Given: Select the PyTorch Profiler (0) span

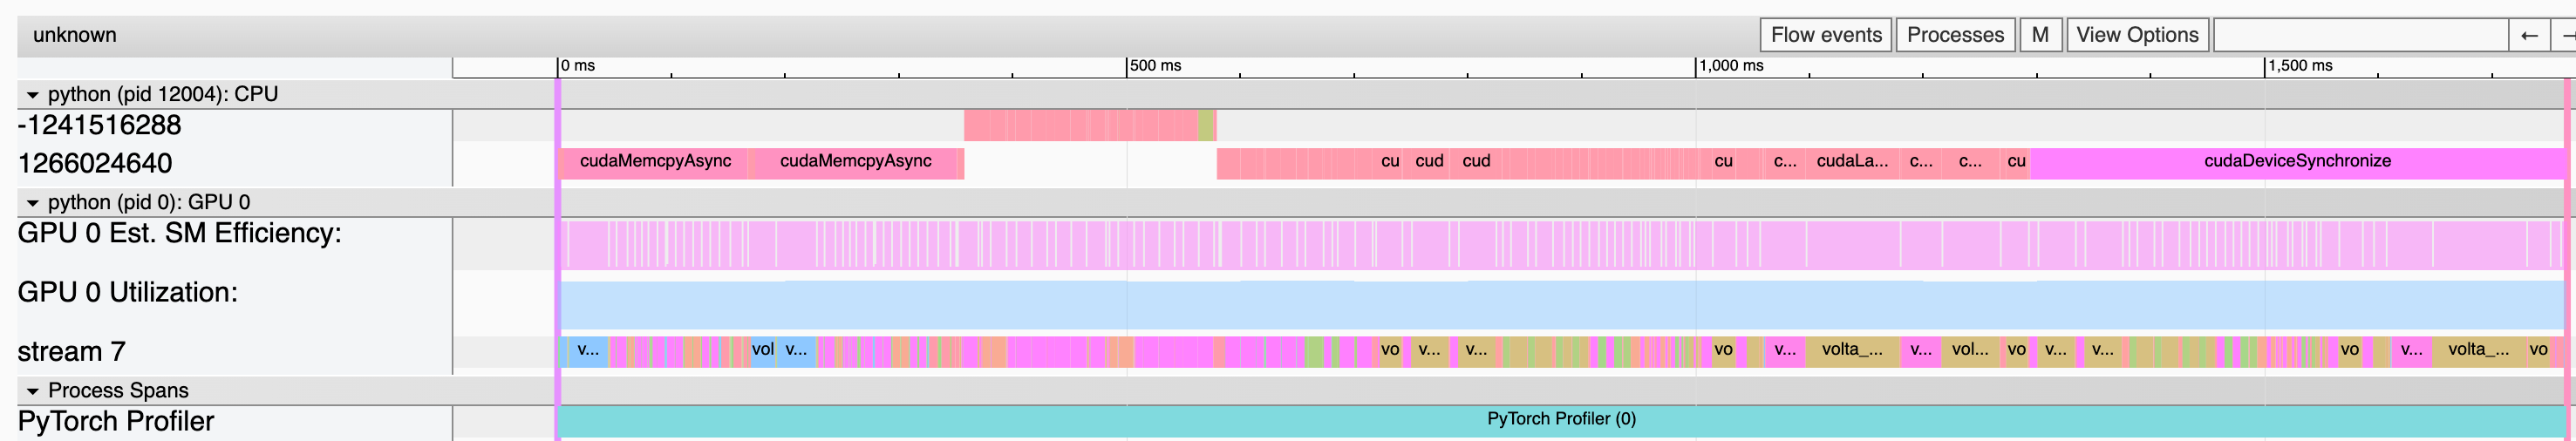Looking at the screenshot, I should (1561, 420).
